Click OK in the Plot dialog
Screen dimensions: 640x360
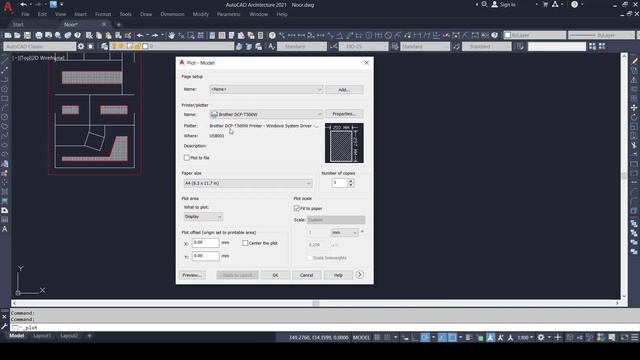(x=276, y=275)
